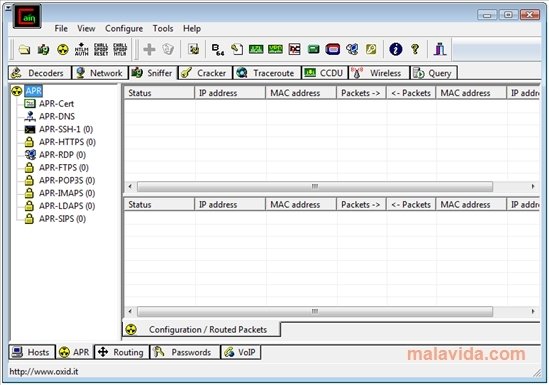Click the second green chip icon
549x385 pixels.
[x=275, y=49]
